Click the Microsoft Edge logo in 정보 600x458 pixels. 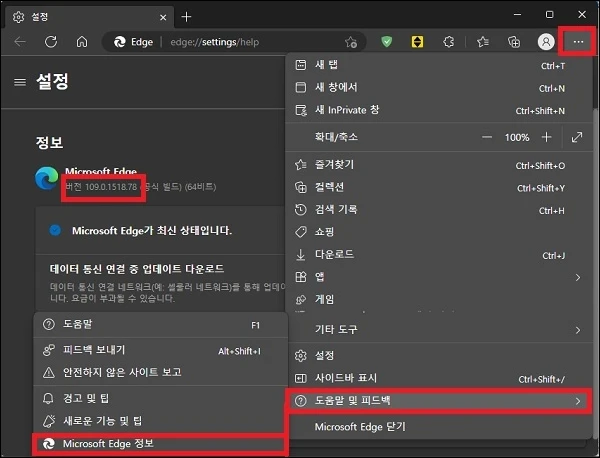pyautogui.click(x=46, y=178)
